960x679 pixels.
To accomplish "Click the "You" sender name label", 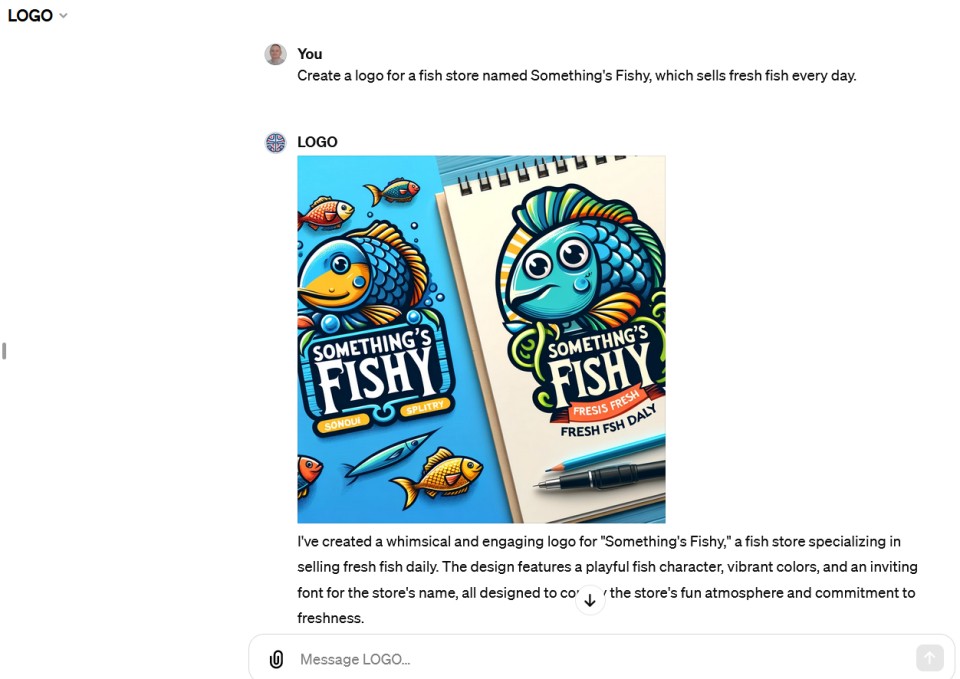I will 310,54.
